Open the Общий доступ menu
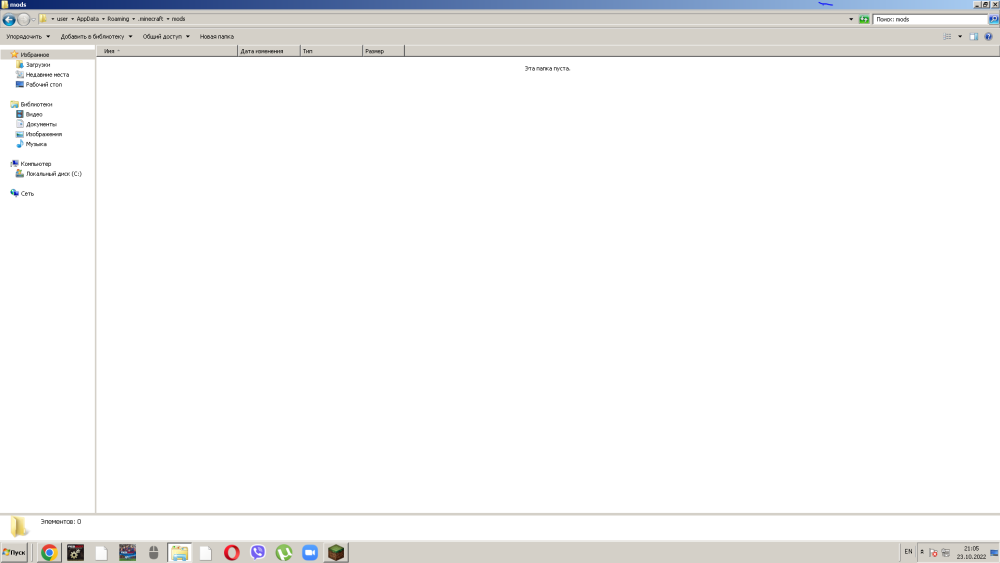The height and width of the screenshot is (563, 1000). [166, 36]
